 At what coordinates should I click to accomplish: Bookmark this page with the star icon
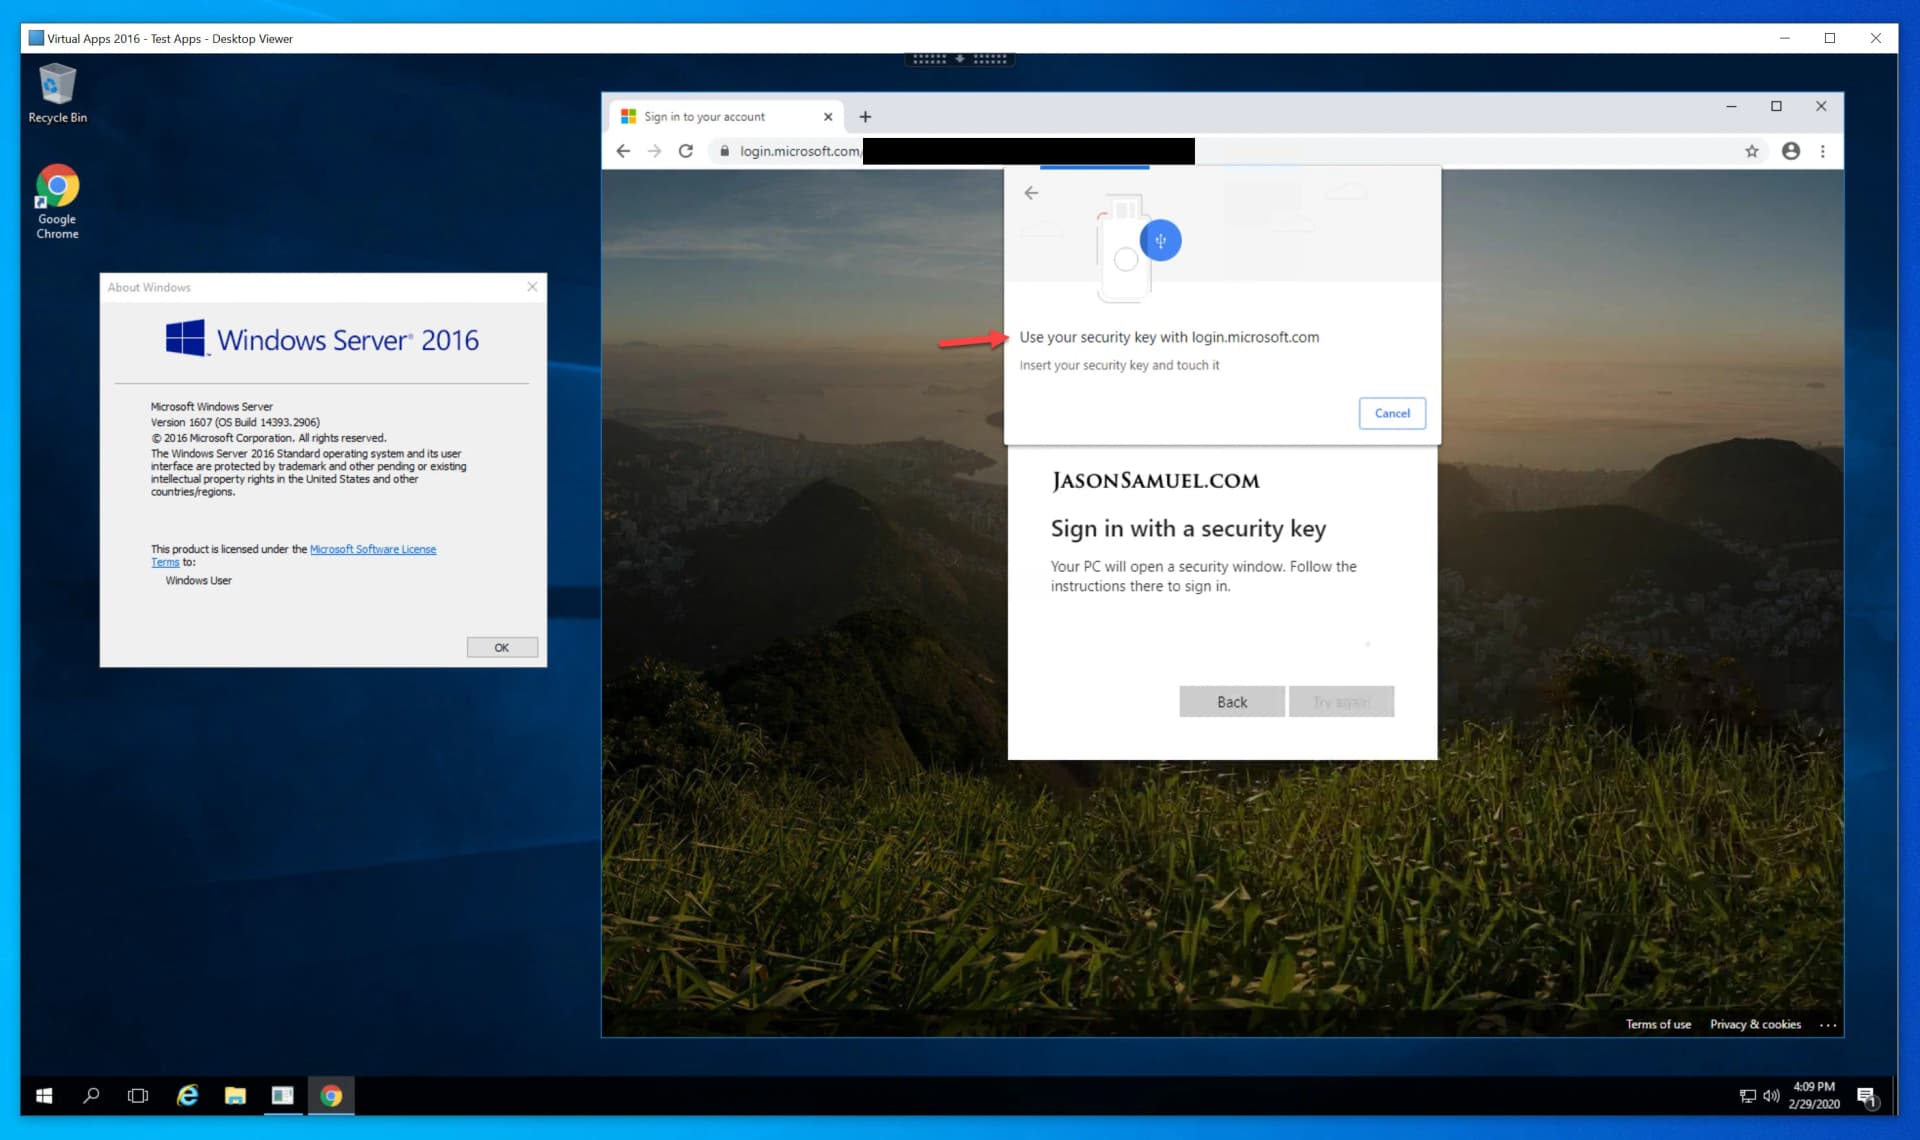pos(1752,151)
